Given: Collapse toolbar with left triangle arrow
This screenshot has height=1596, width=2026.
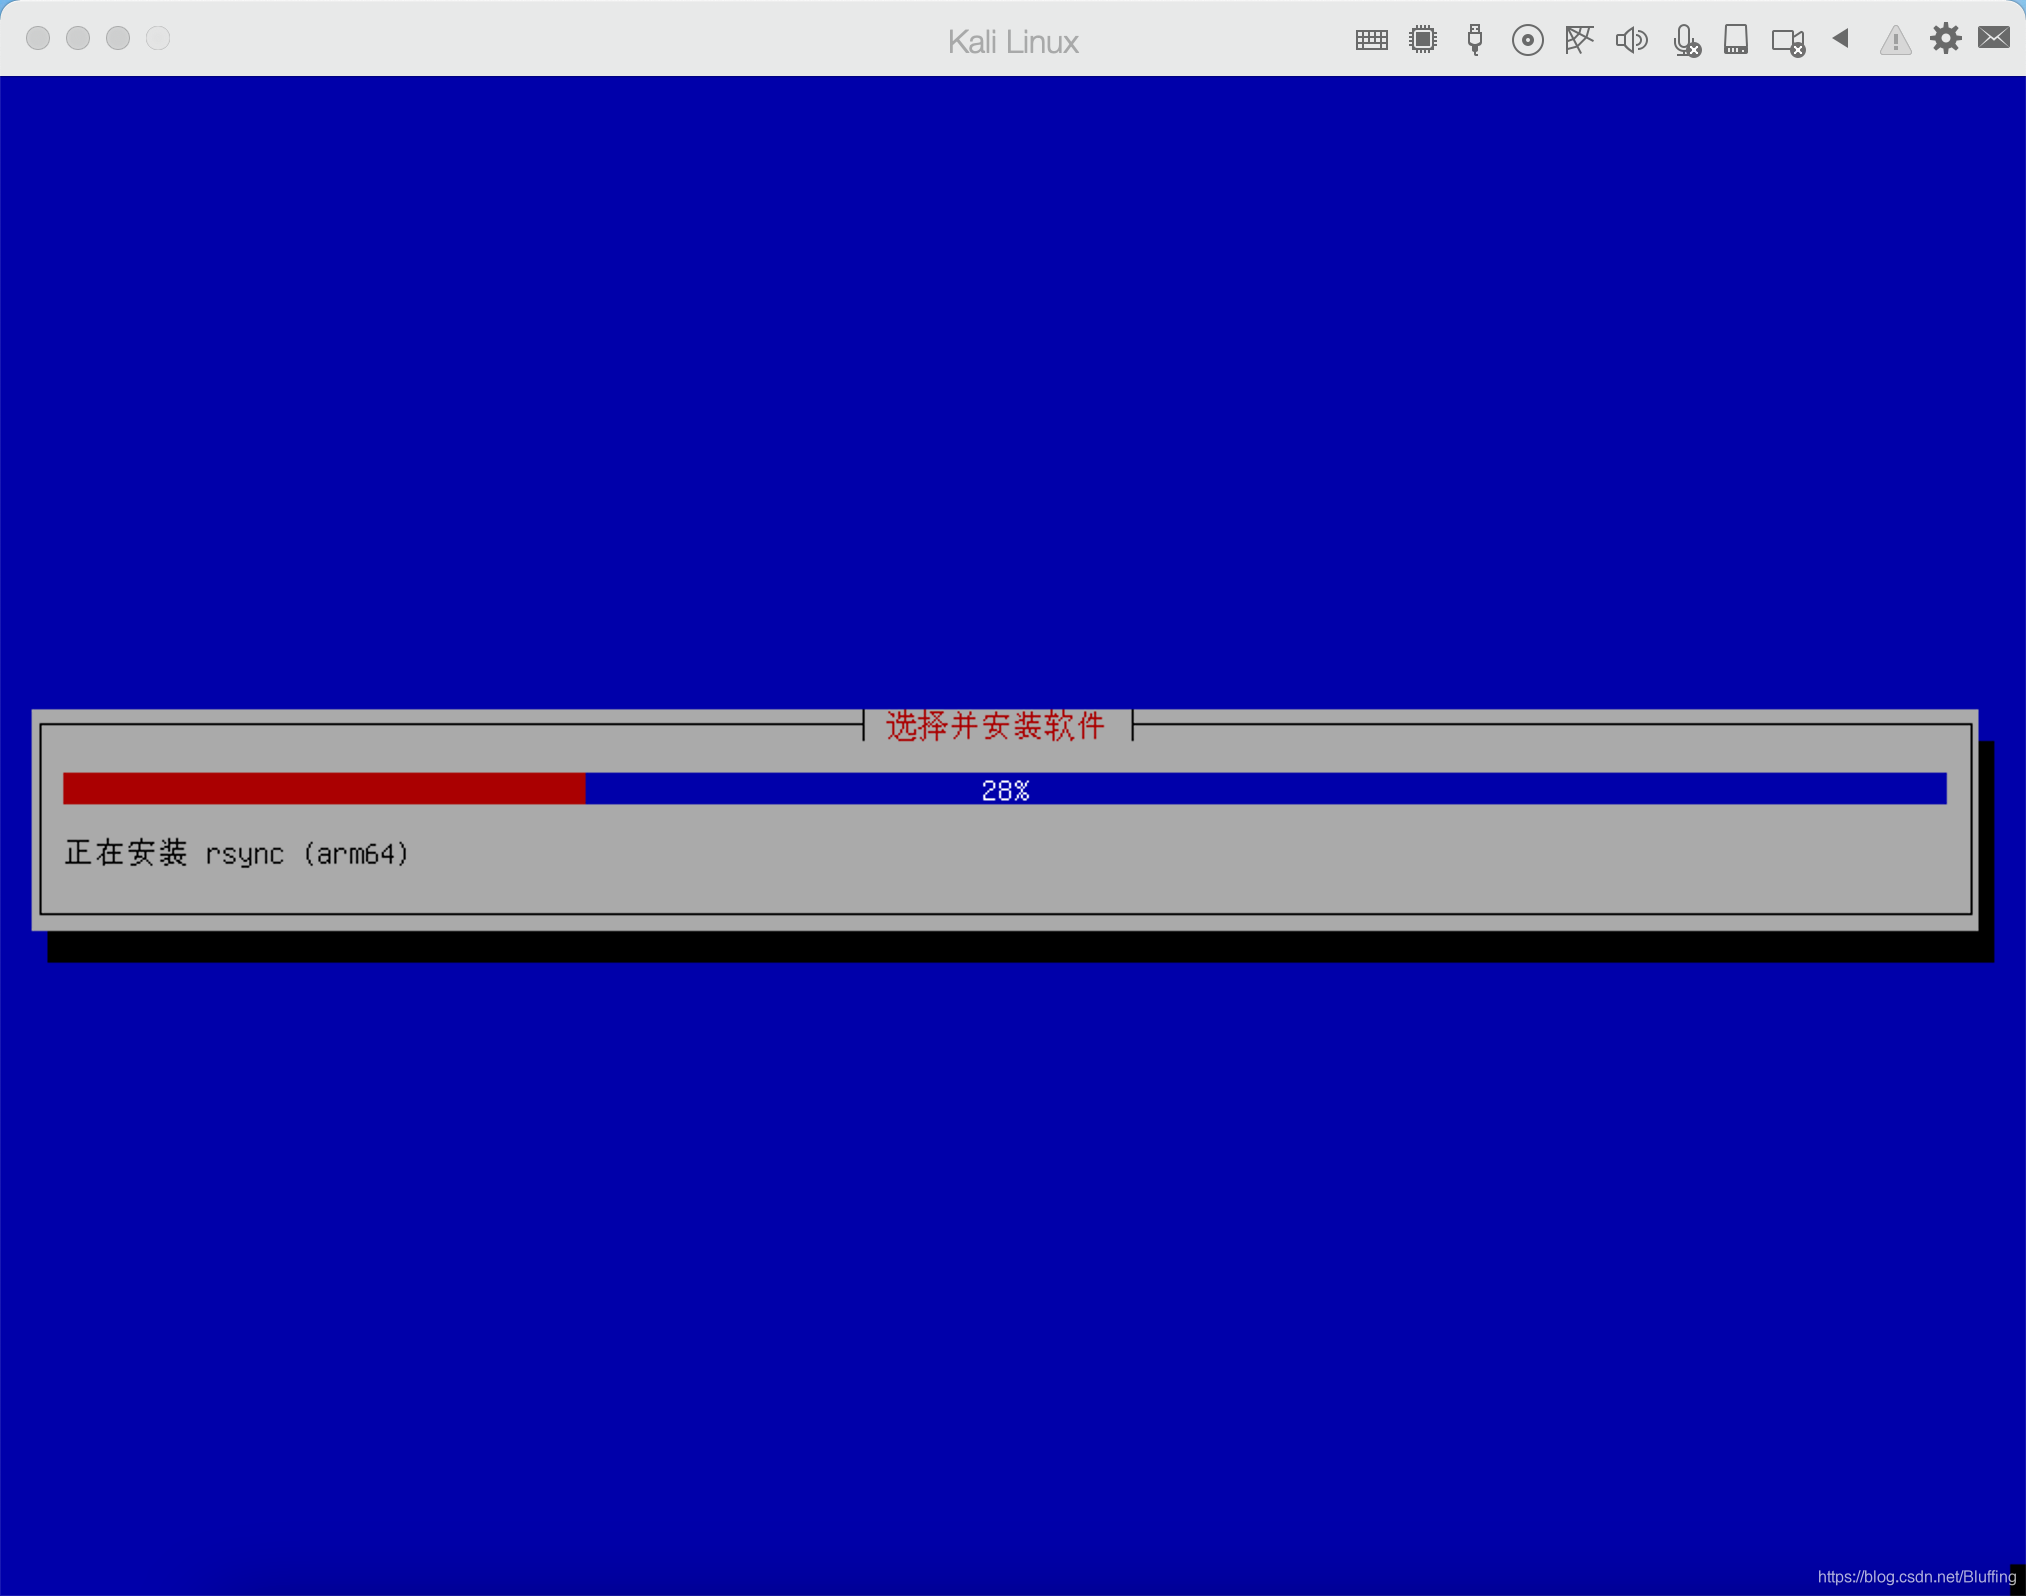Looking at the screenshot, I should click(1840, 38).
